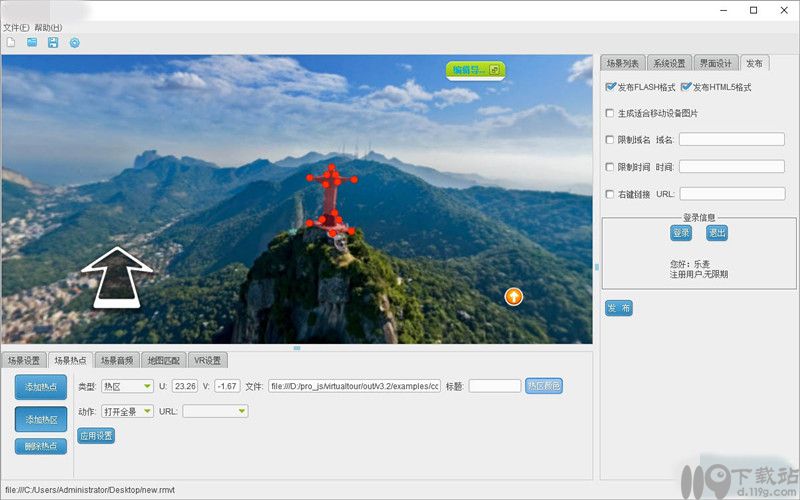Select the red hot-area polygon on the statue

pos(331,201)
